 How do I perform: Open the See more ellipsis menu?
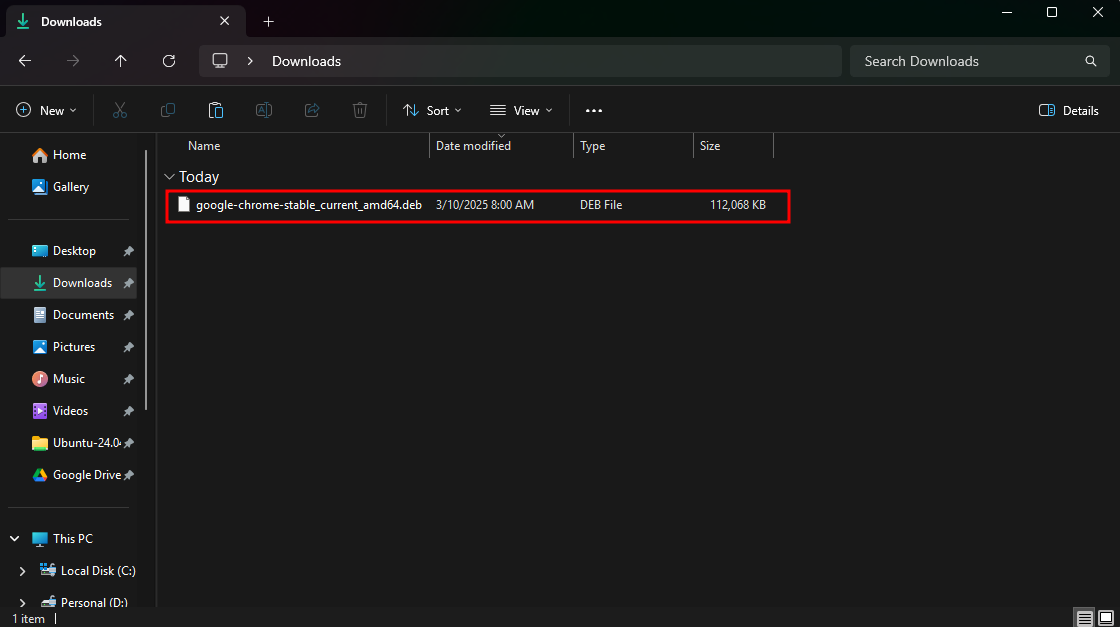tap(594, 111)
